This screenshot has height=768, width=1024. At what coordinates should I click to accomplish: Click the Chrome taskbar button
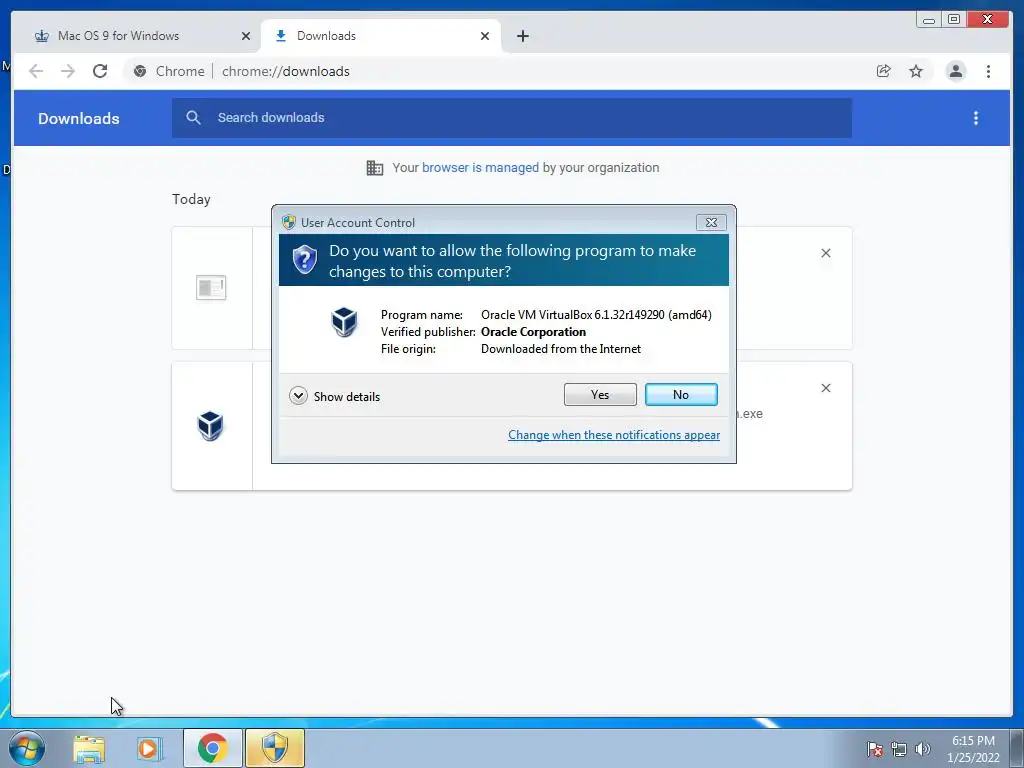(213, 748)
